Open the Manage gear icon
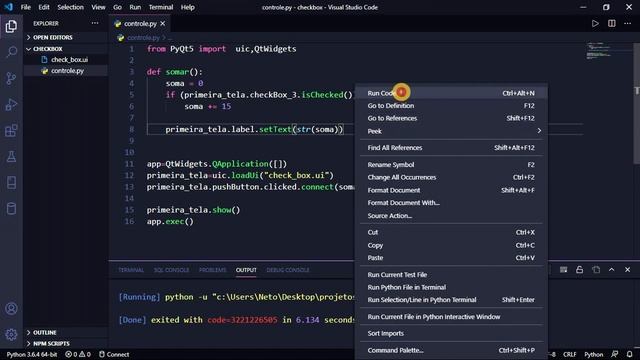Image resolution: width=640 pixels, height=360 pixels. 11,334
